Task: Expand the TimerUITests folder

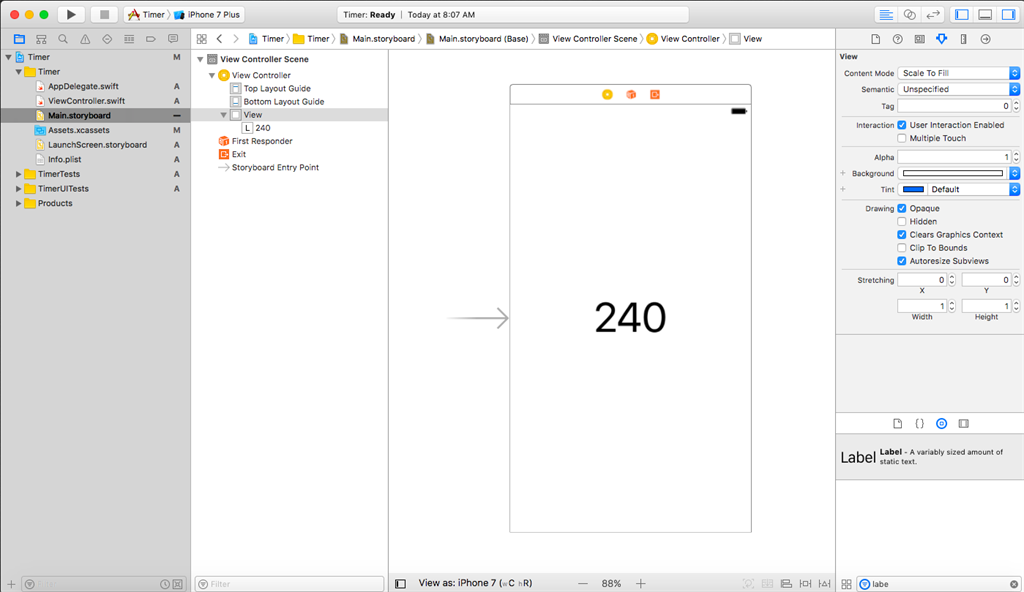Action: (x=18, y=189)
